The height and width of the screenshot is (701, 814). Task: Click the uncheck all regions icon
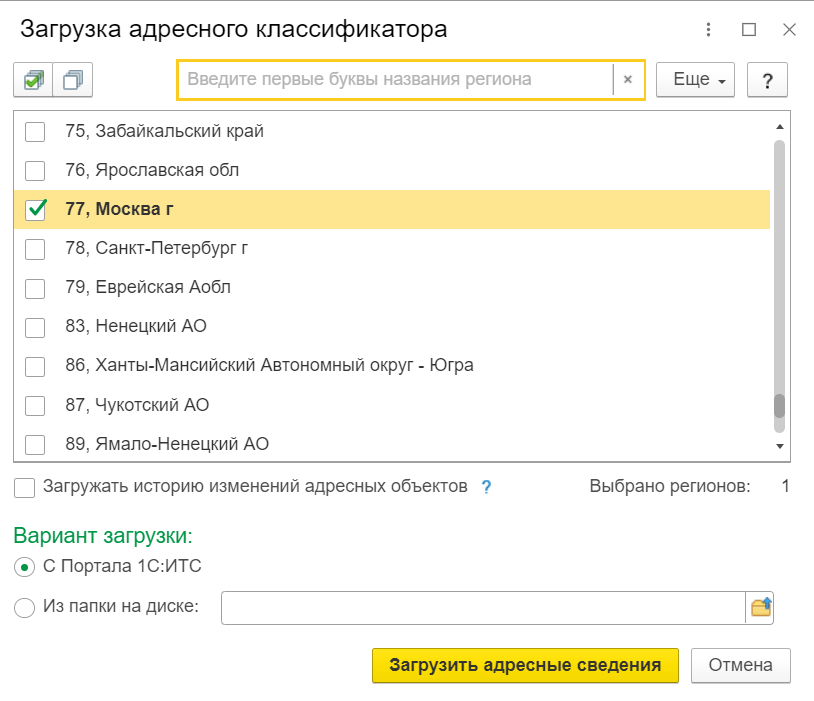coord(72,80)
